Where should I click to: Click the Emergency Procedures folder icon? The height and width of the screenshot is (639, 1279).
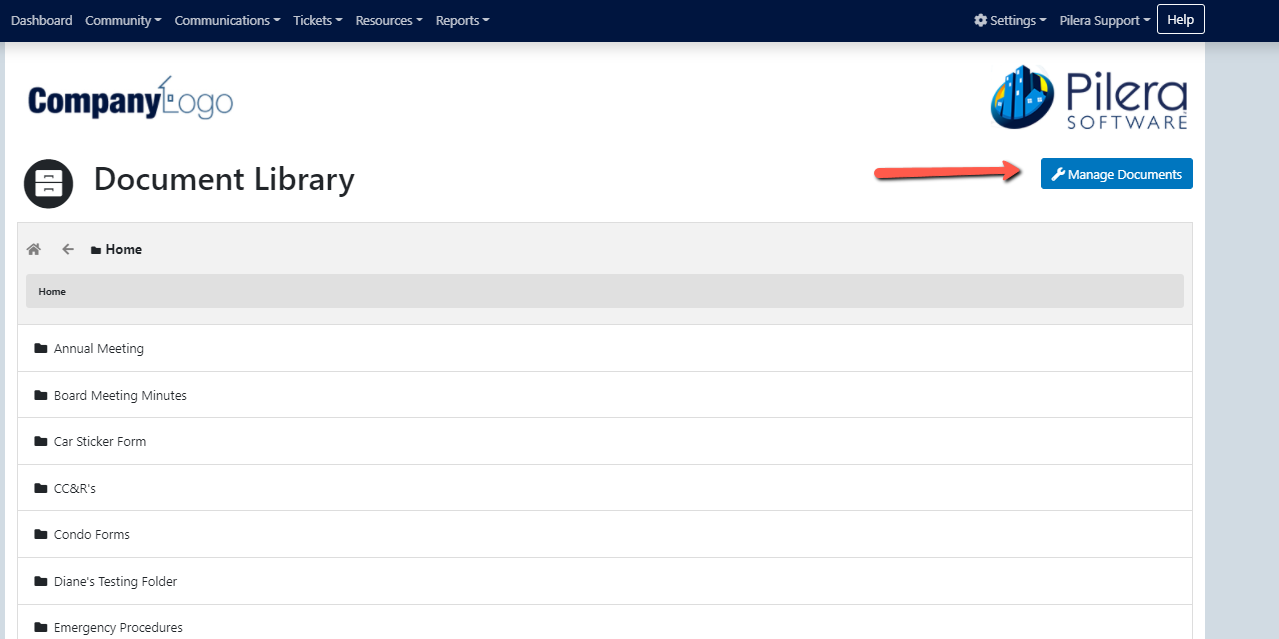coord(41,627)
